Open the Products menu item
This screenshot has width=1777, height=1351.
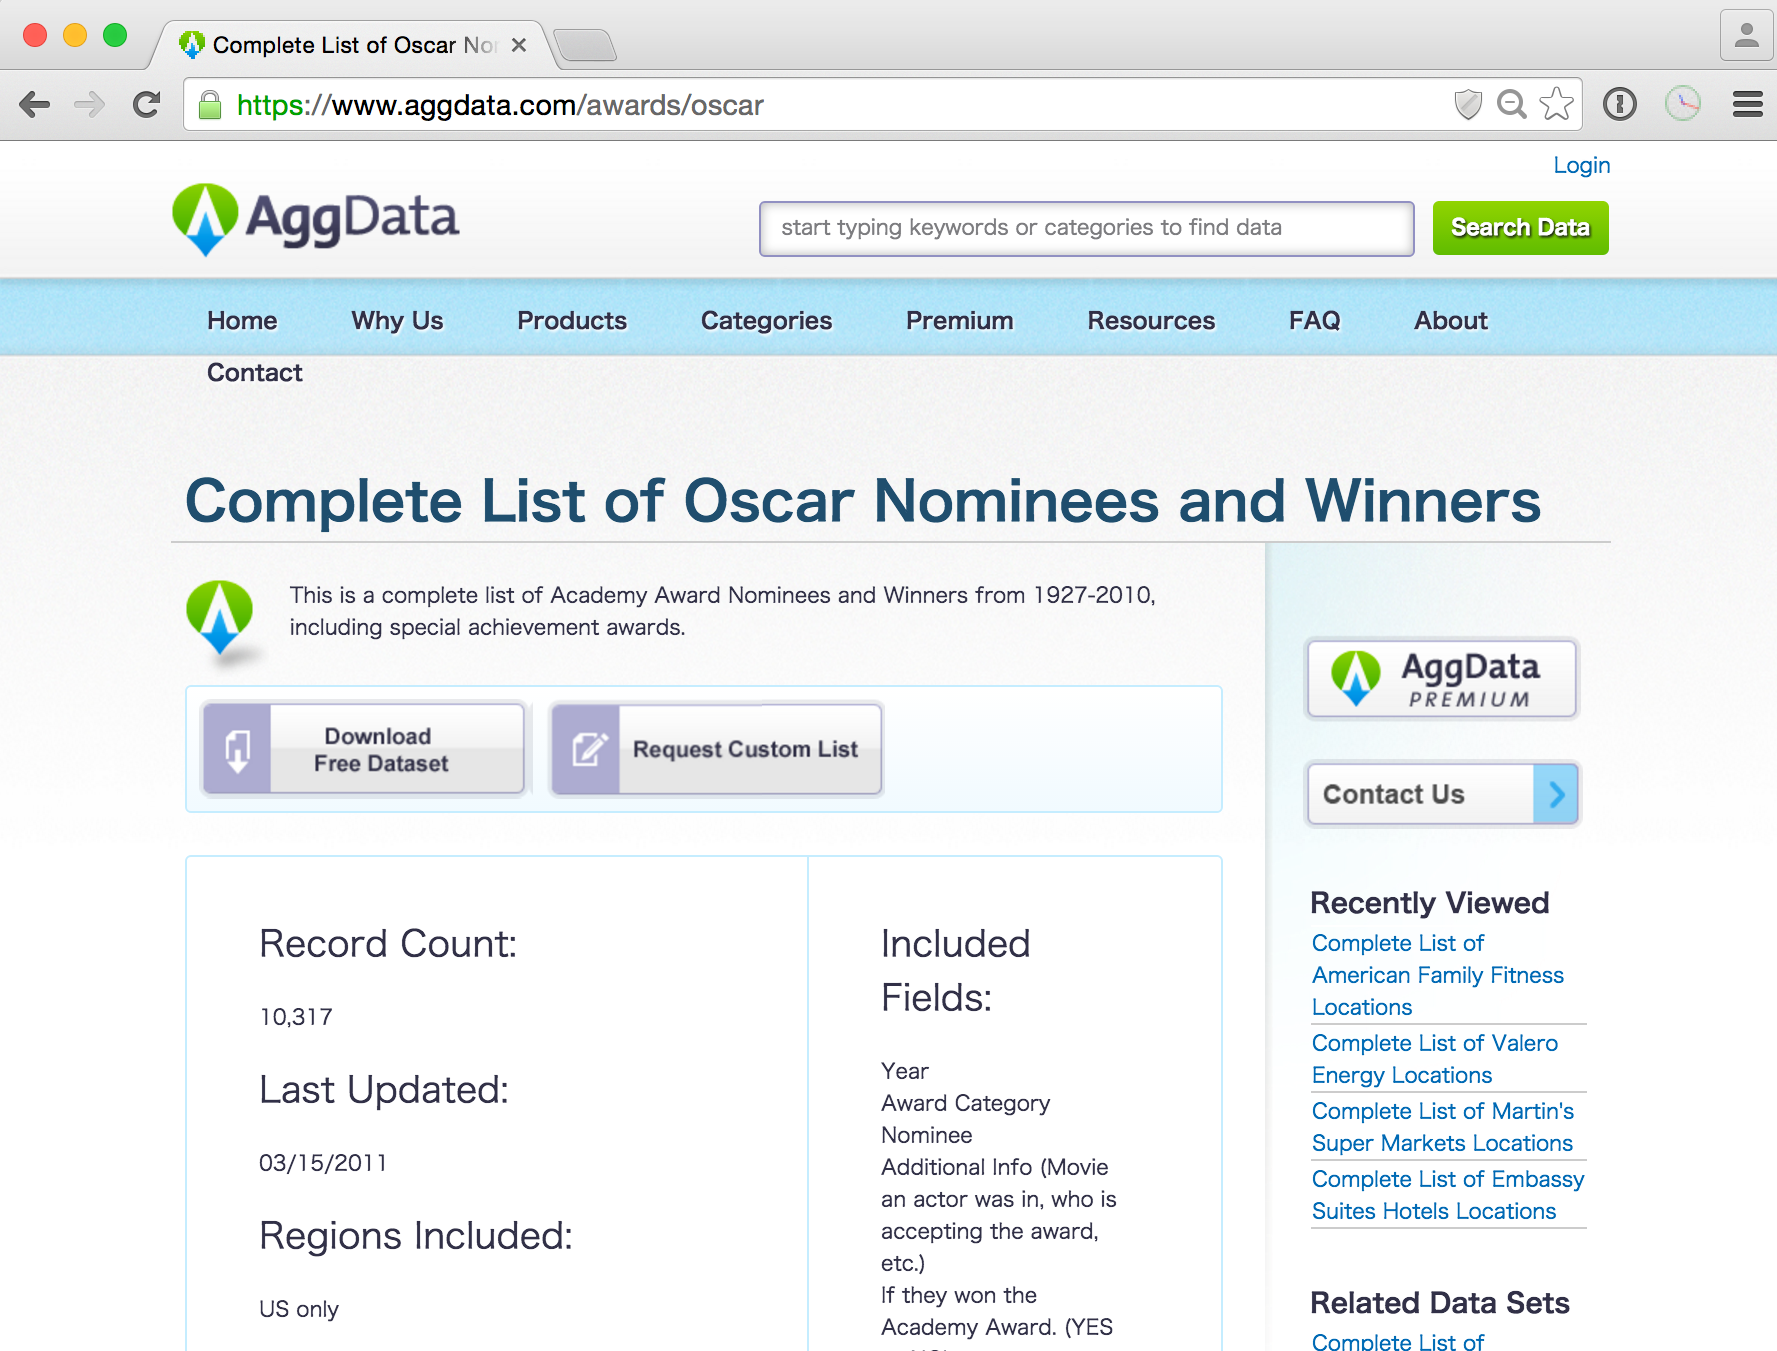(x=572, y=321)
